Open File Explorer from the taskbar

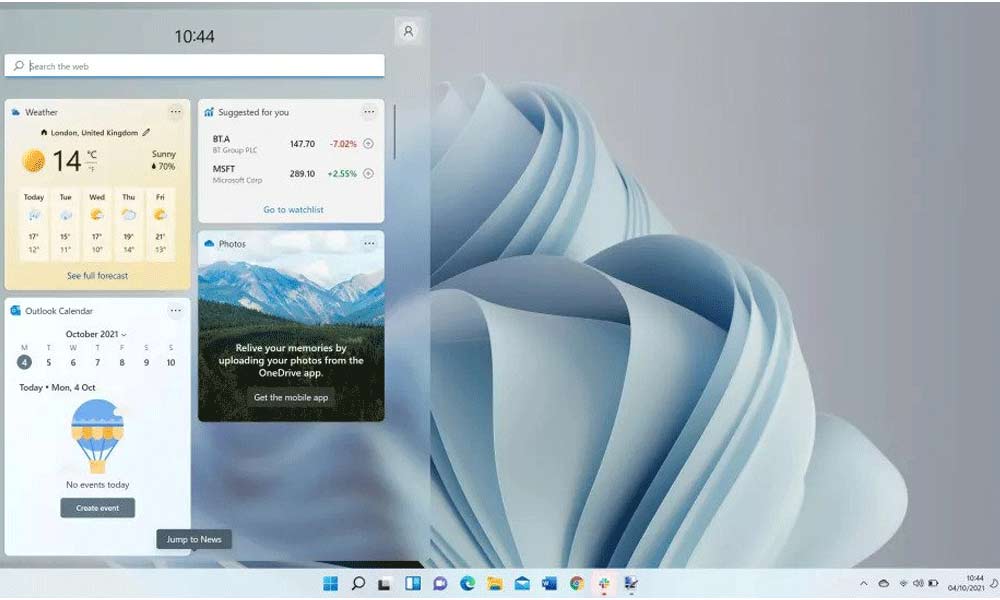[494, 581]
